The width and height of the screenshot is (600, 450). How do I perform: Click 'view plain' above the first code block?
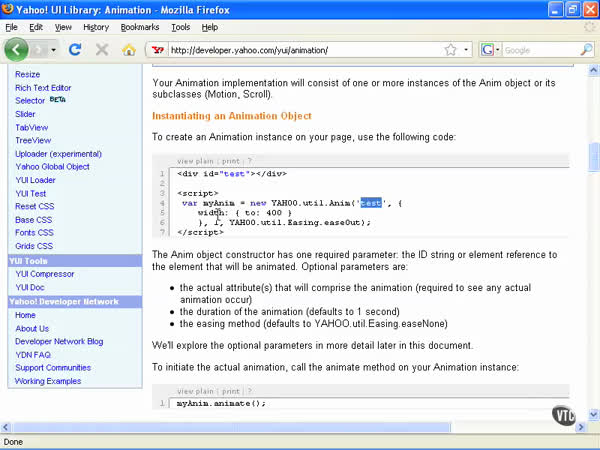[196, 160]
